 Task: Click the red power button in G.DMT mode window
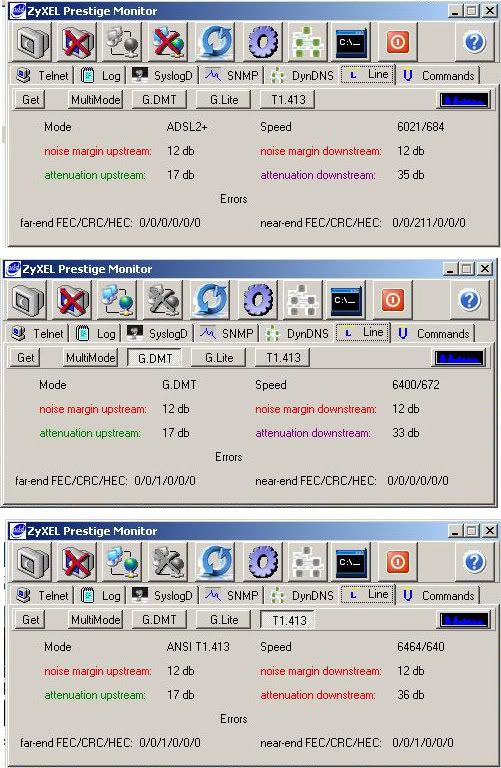[393, 300]
